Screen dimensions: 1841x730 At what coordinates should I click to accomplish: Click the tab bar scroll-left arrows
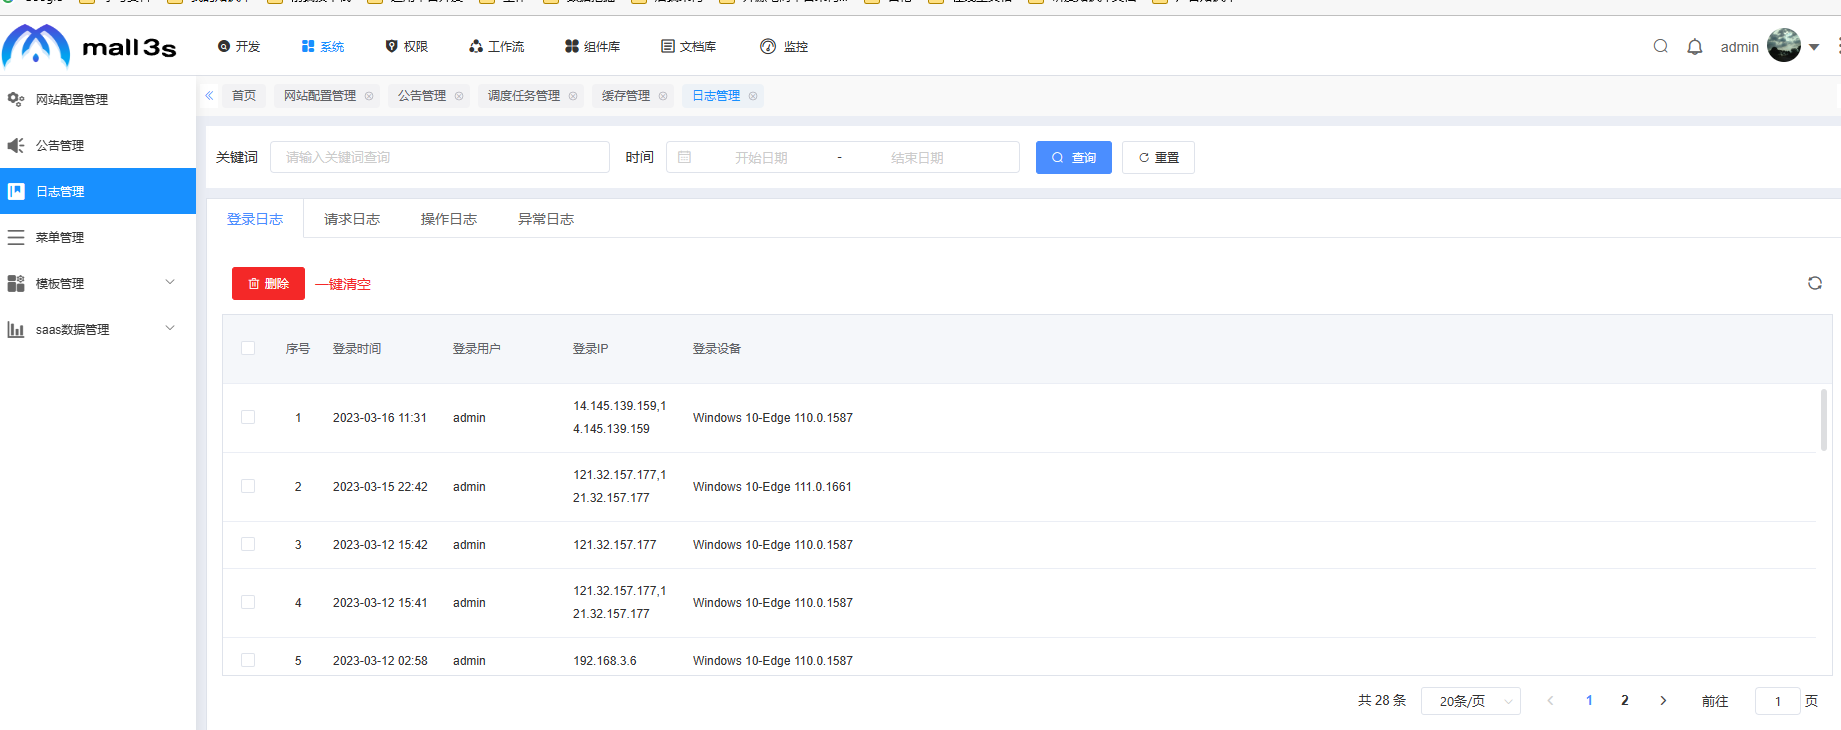click(209, 96)
